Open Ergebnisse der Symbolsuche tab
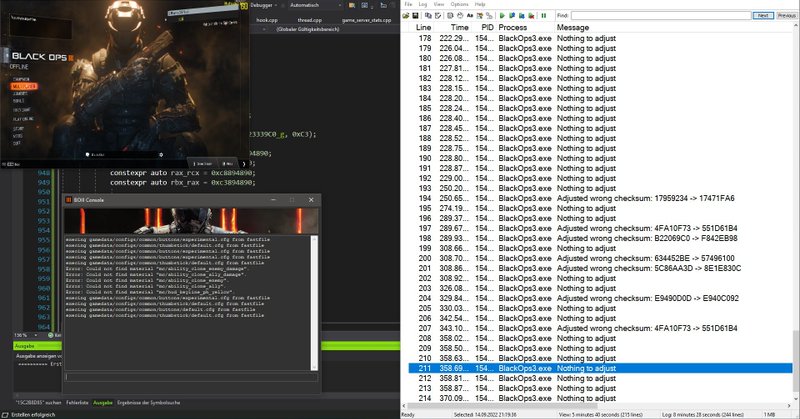This screenshot has height=419, width=800. click(148, 403)
